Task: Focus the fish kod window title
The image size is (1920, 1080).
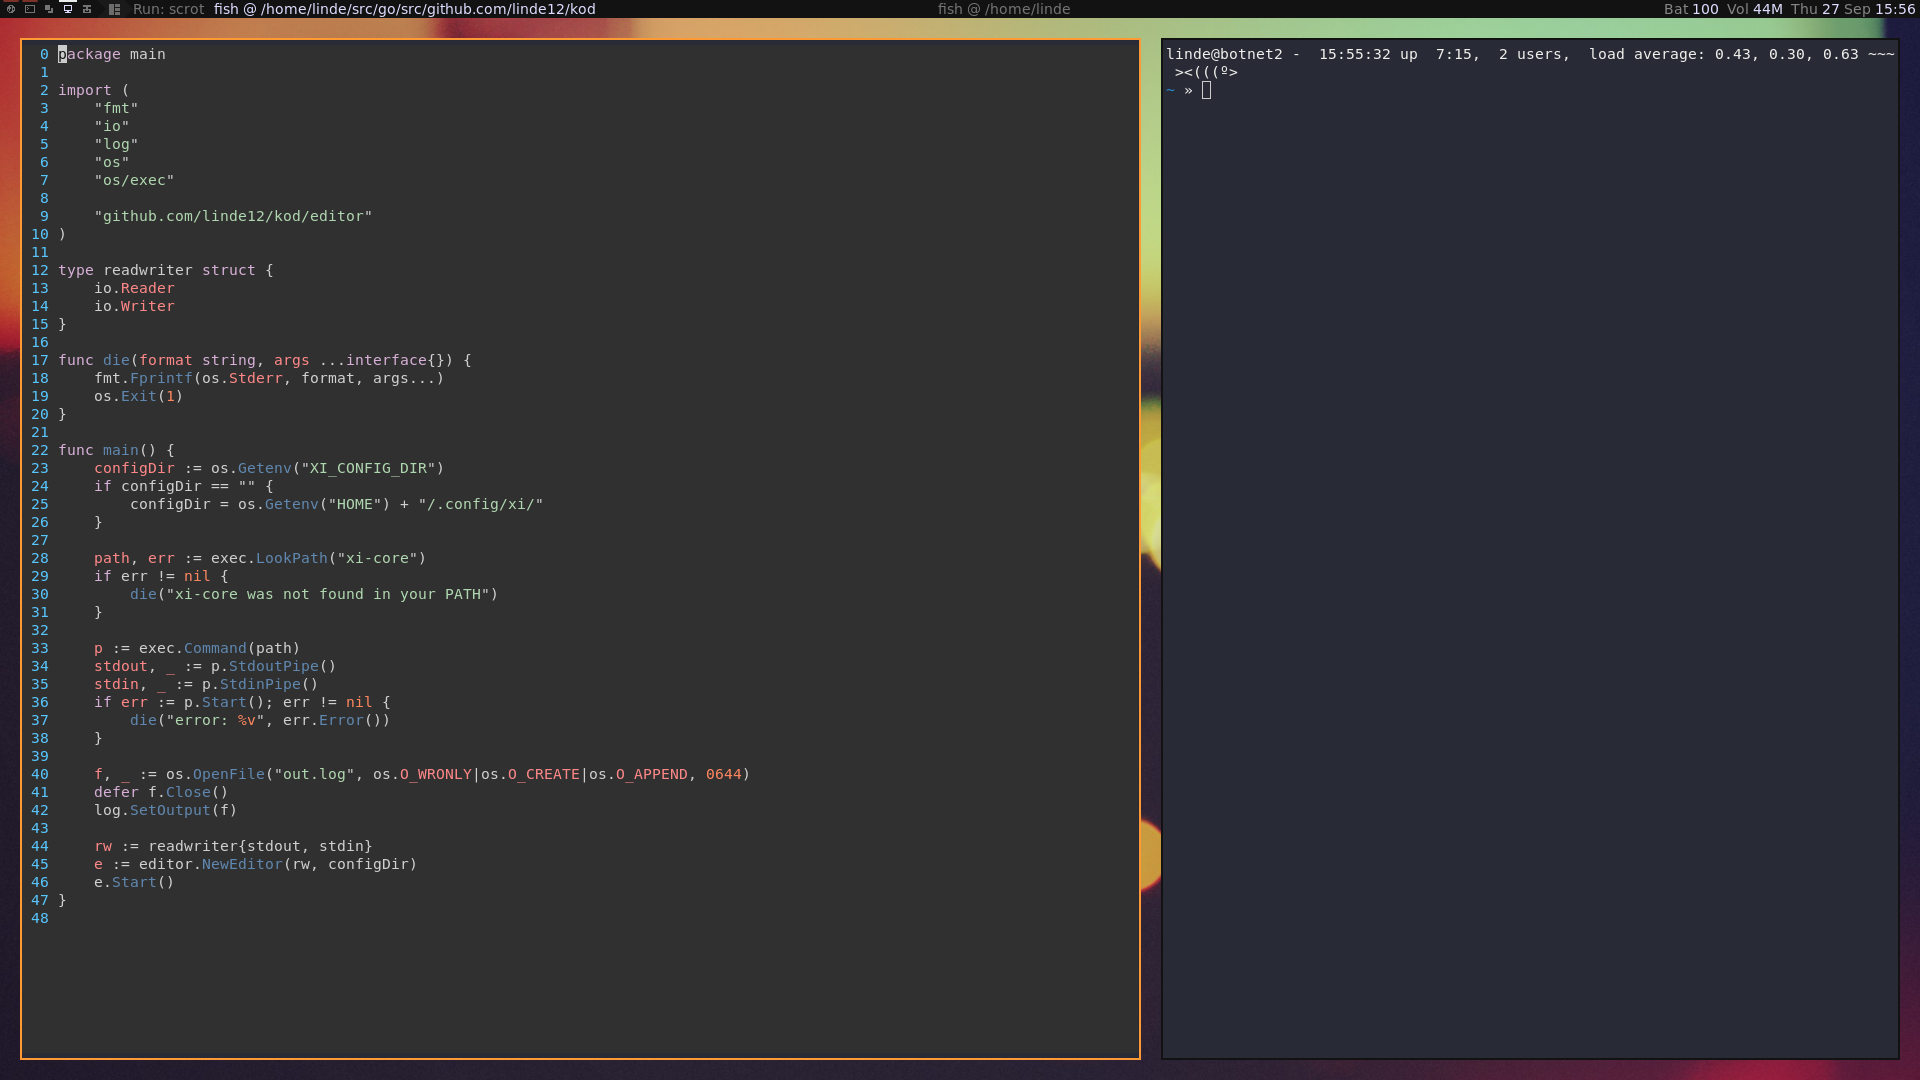Action: pos(404,9)
